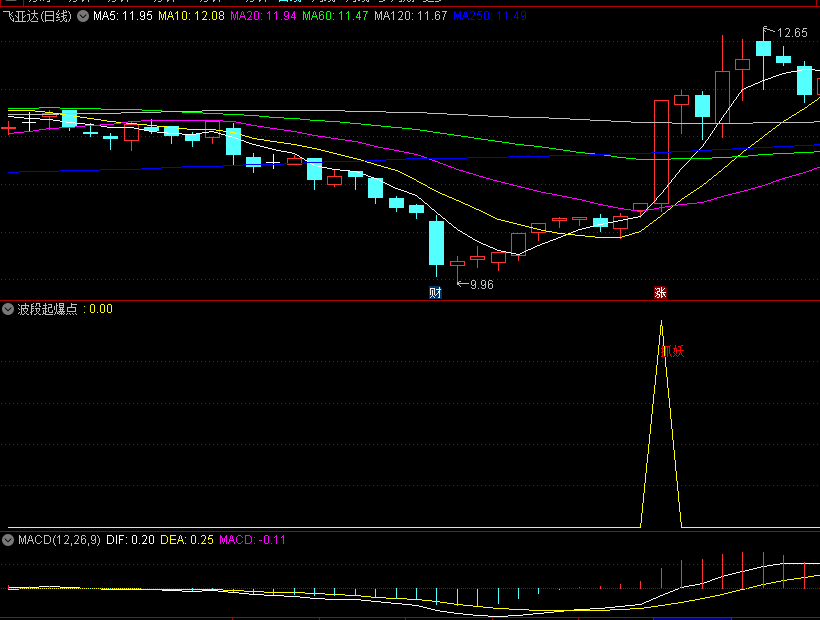Screen dimensions: 820x620
Task: Click the MA5: 11.95 label
Action: pyautogui.click(x=123, y=16)
